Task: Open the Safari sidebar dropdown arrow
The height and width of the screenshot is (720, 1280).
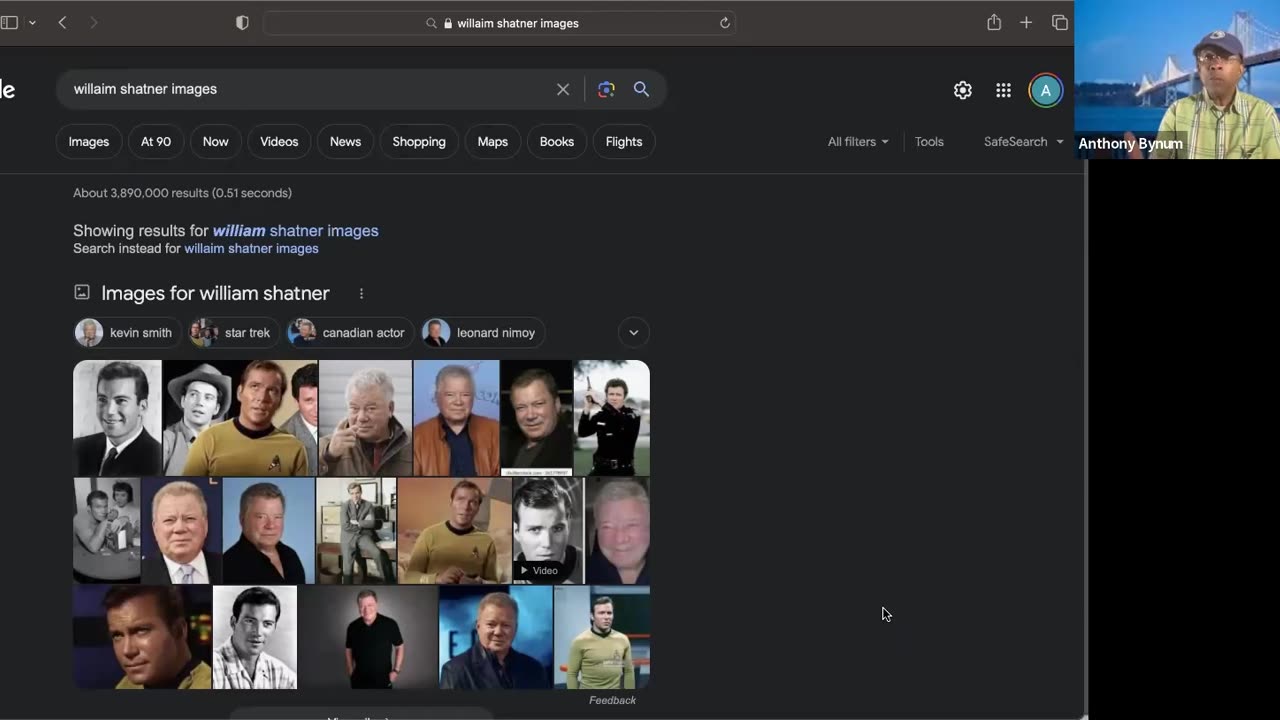Action: click(x=32, y=23)
